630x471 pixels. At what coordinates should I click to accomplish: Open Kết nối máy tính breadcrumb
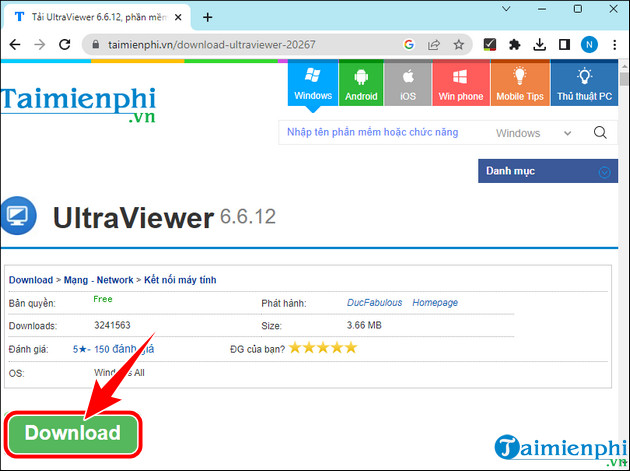180,280
